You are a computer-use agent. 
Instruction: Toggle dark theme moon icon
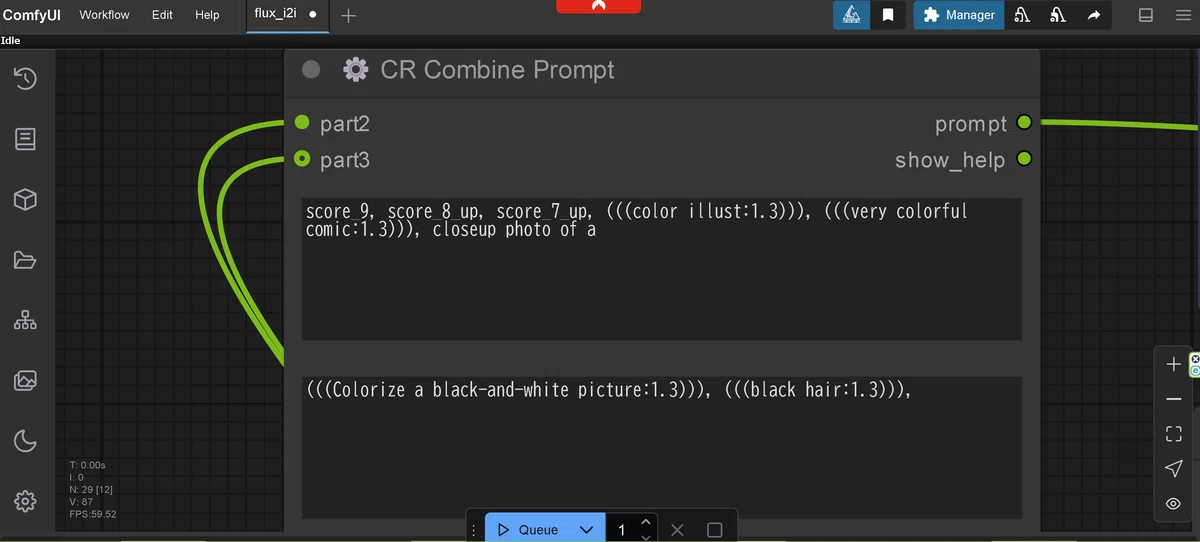click(25, 440)
